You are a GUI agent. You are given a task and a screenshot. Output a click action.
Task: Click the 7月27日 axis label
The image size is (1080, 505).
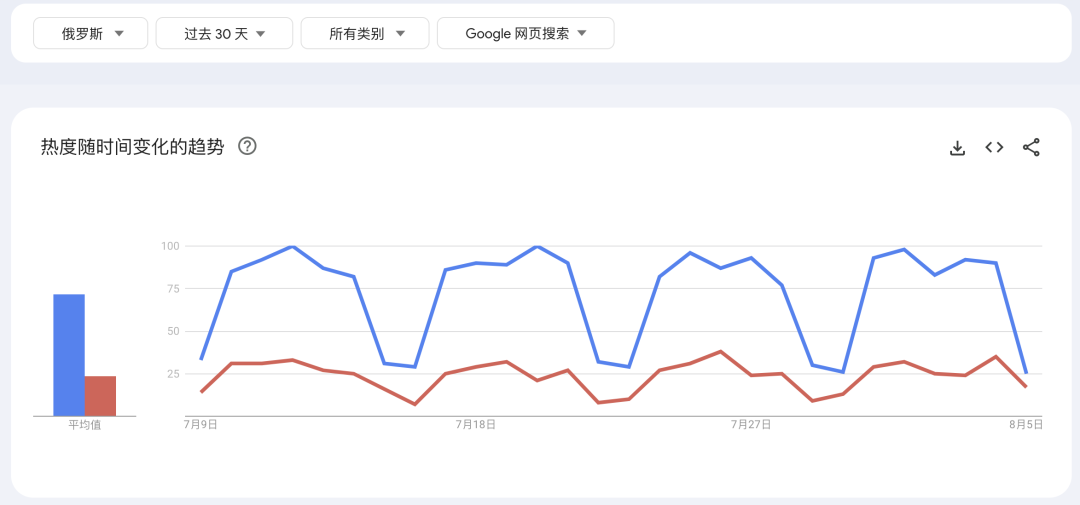[751, 424]
